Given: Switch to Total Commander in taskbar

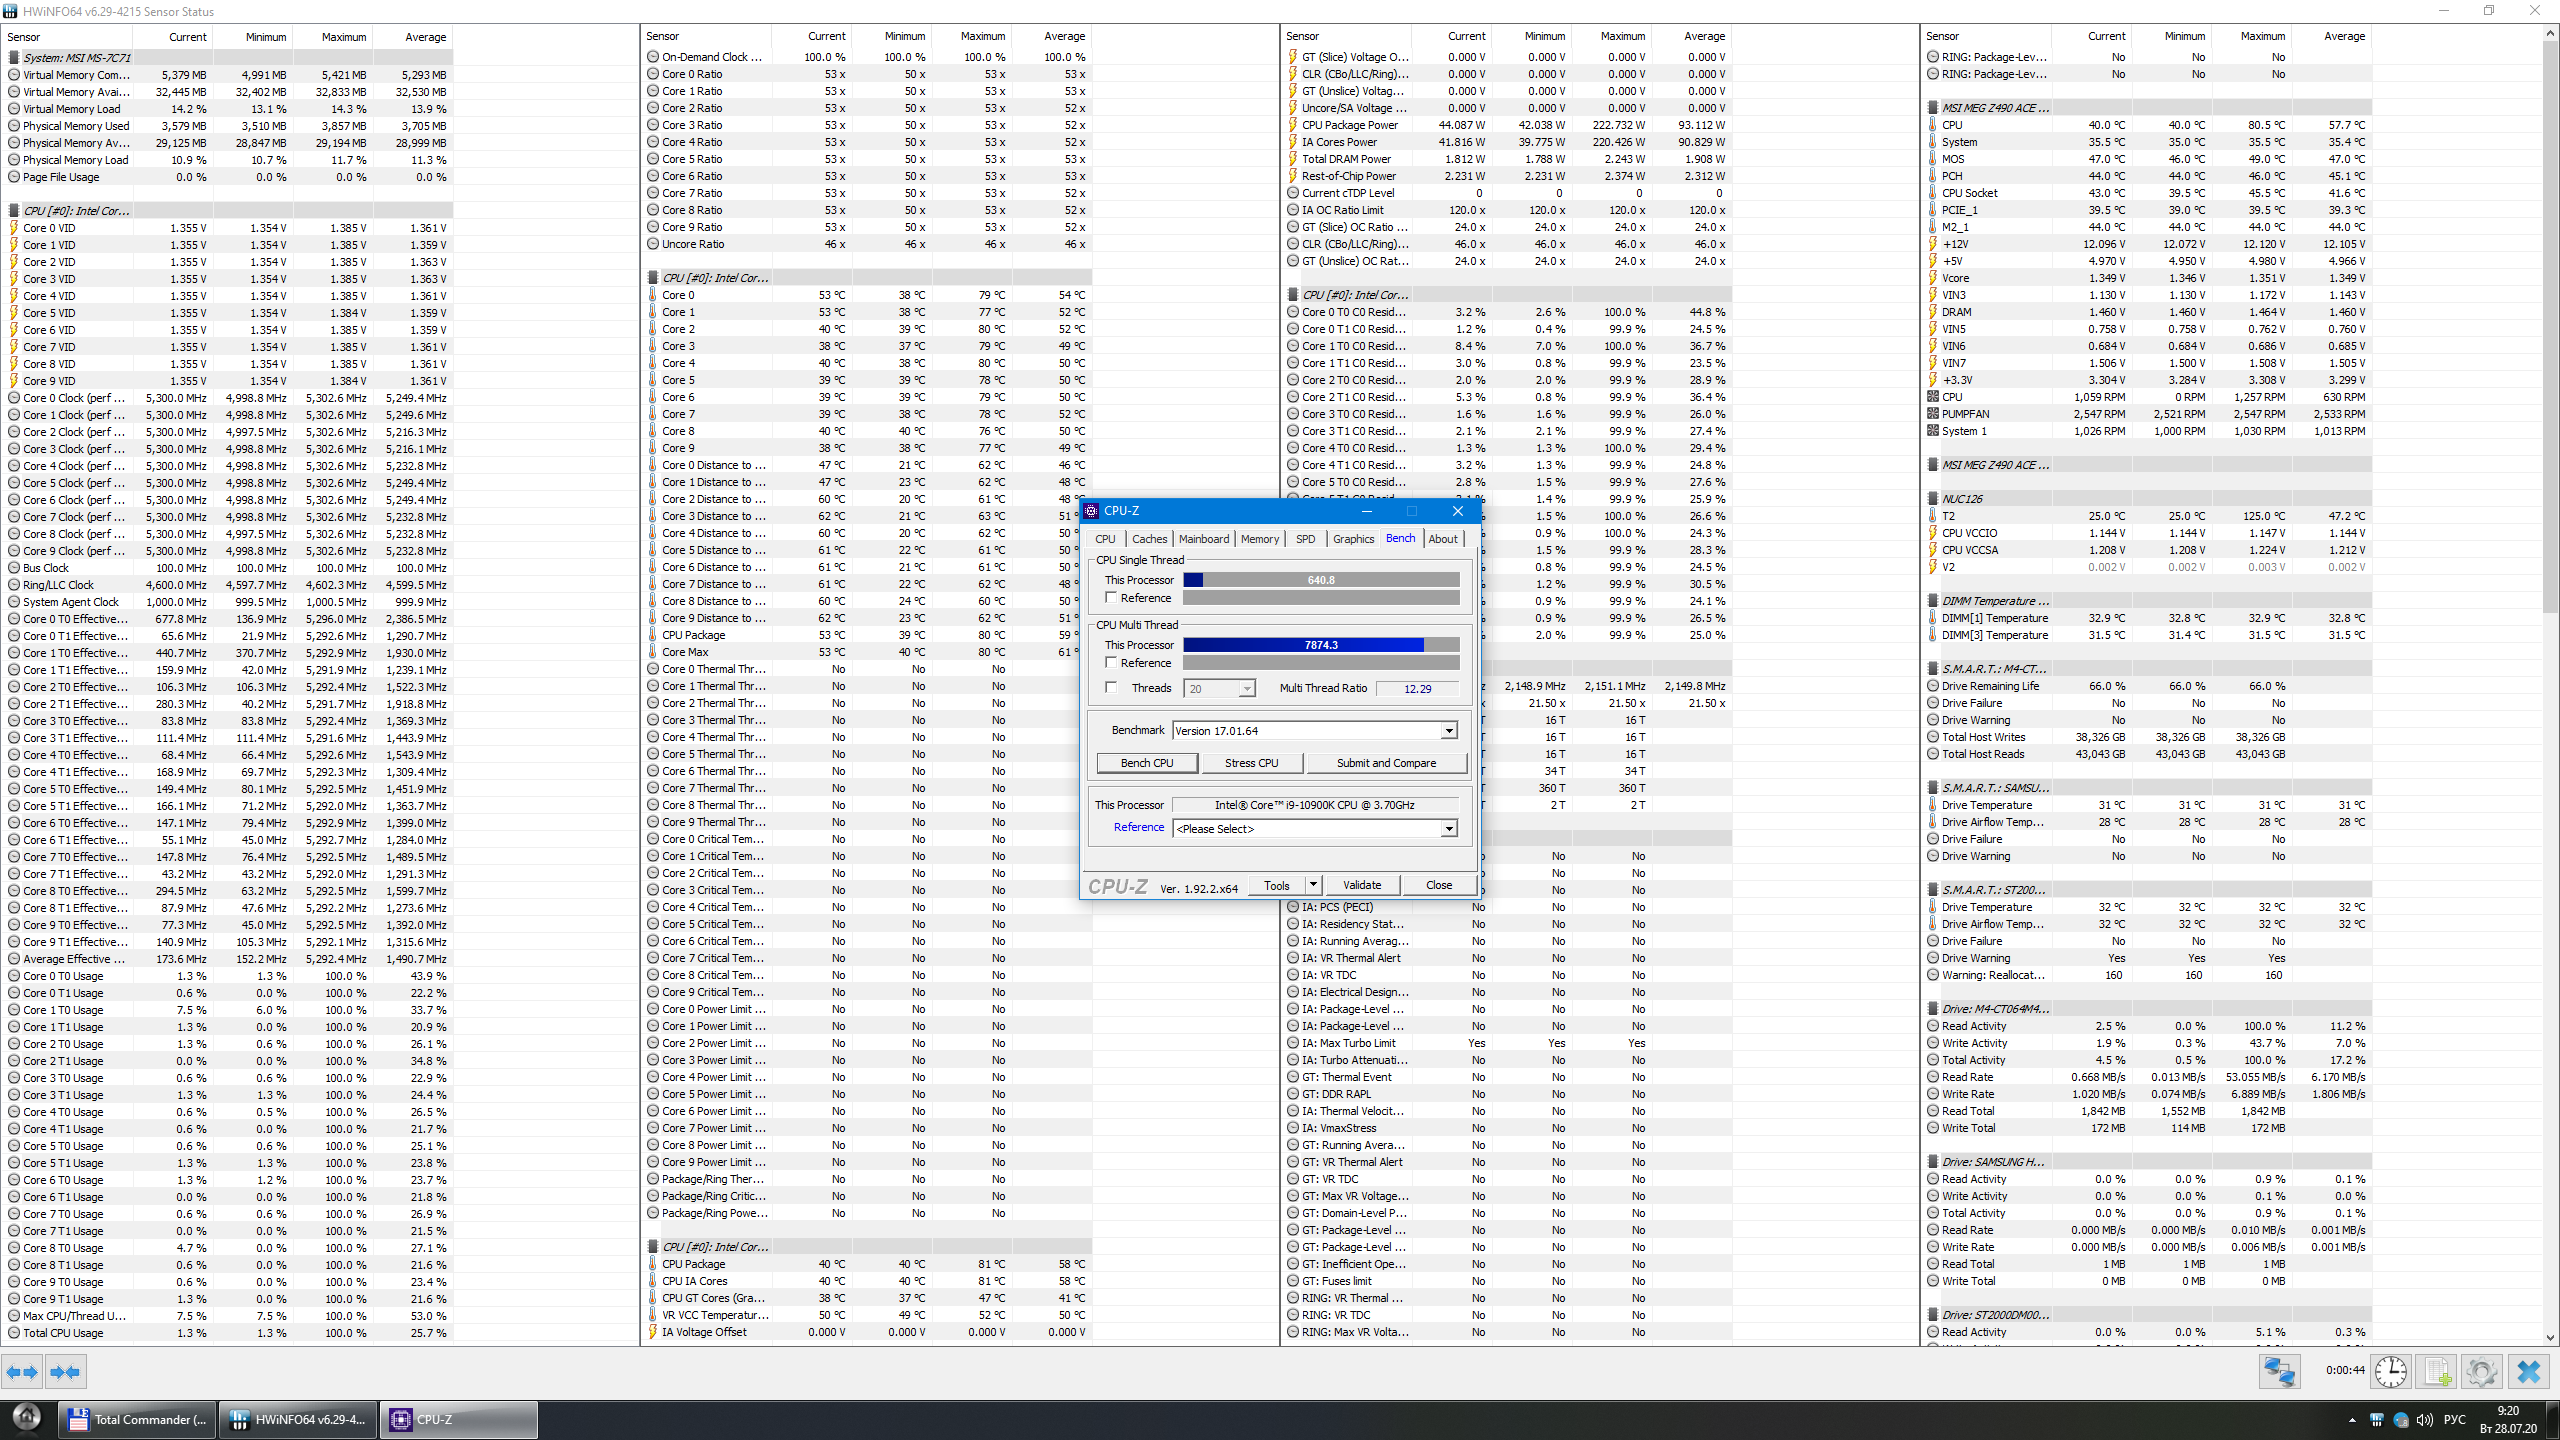Looking at the screenshot, I should point(139,1420).
